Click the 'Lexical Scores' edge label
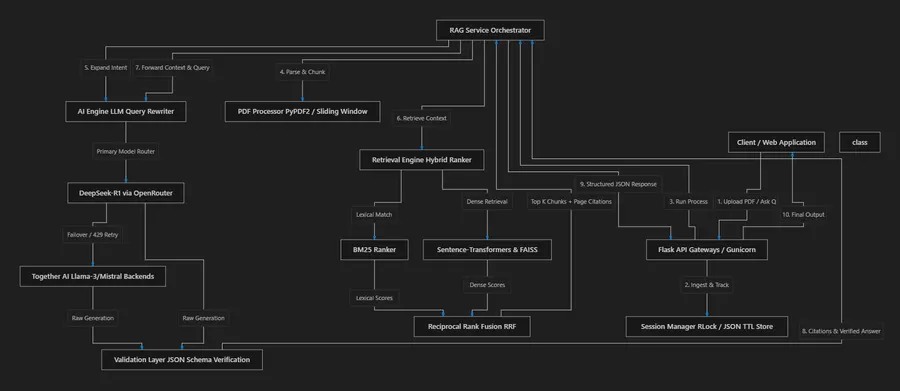The width and height of the screenshot is (900, 391). (x=374, y=297)
